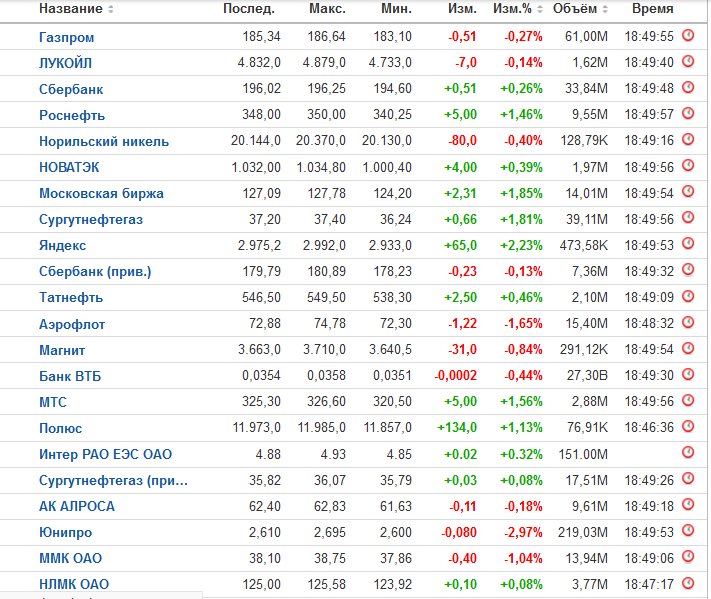Image resolution: width=711 pixels, height=599 pixels.
Task: Select Полюс last price 11.973,0
Action: click(x=257, y=428)
